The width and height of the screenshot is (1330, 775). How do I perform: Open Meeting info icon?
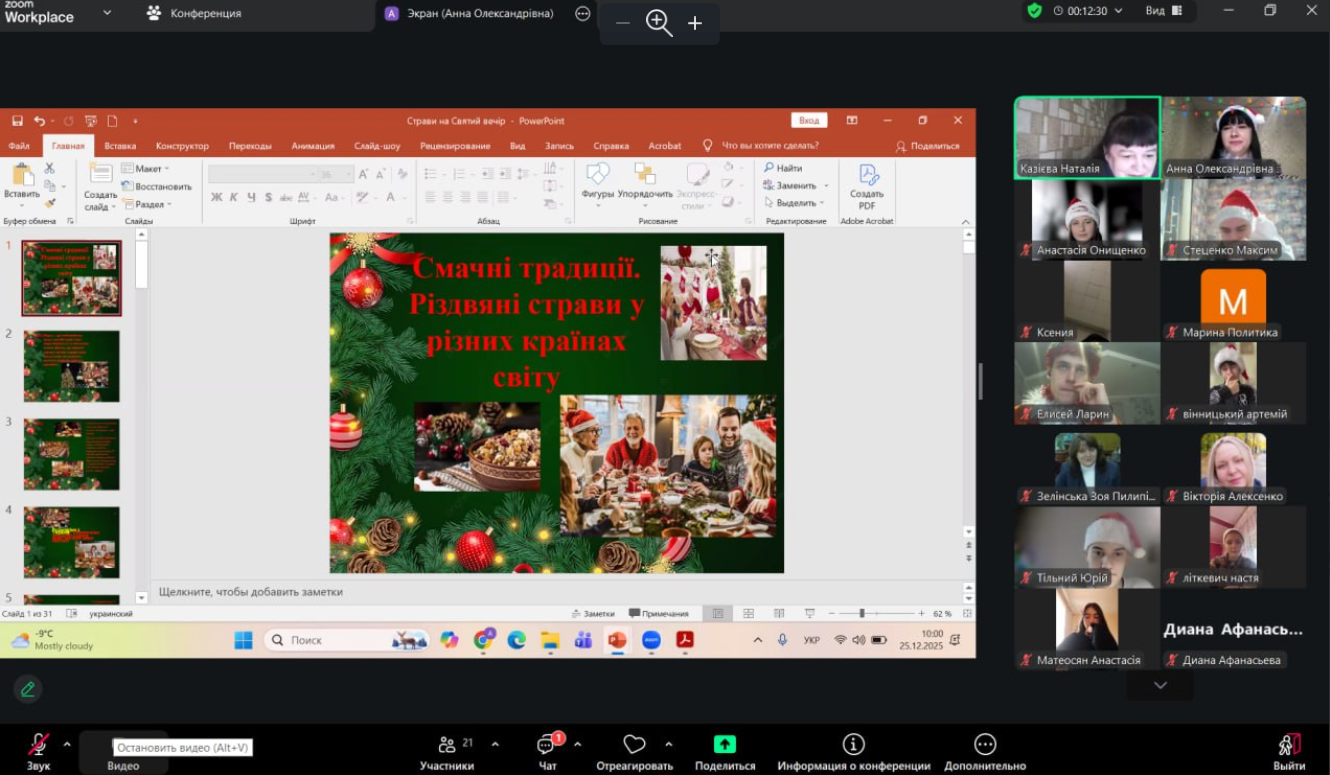click(x=853, y=745)
